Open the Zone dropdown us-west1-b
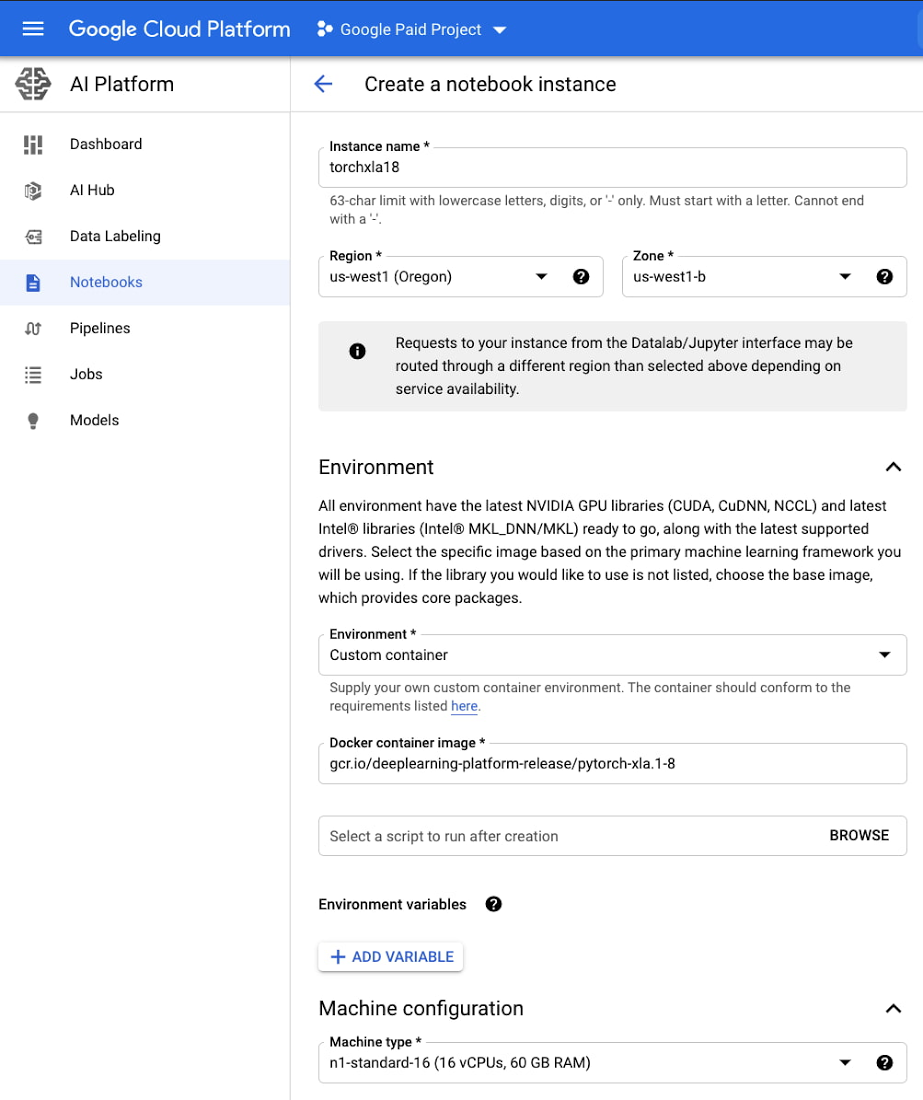This screenshot has width=923, height=1100. 764,276
